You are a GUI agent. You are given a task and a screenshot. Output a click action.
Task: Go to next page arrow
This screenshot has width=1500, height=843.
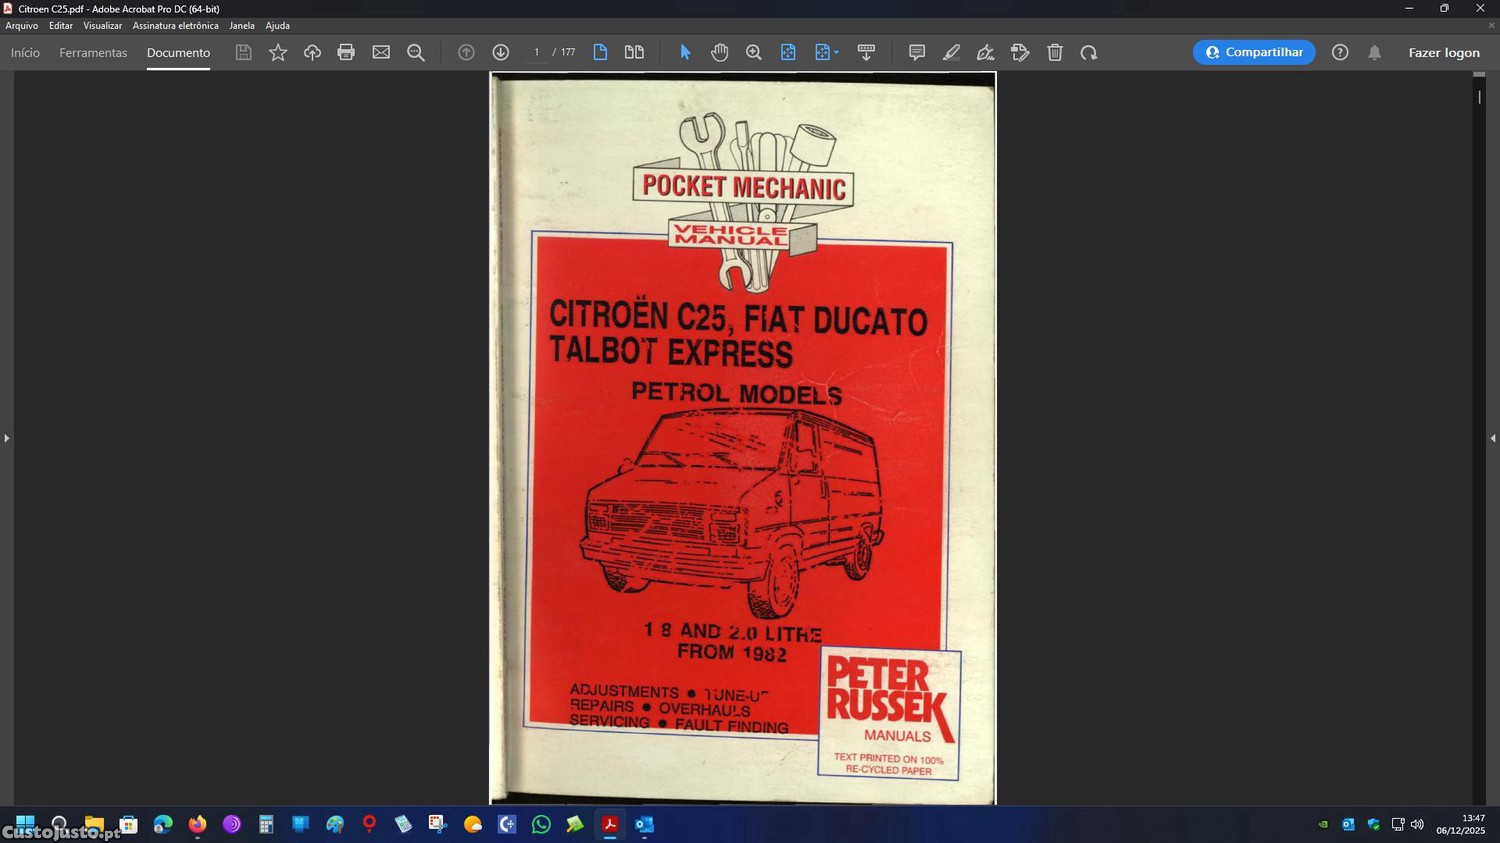pos(501,52)
